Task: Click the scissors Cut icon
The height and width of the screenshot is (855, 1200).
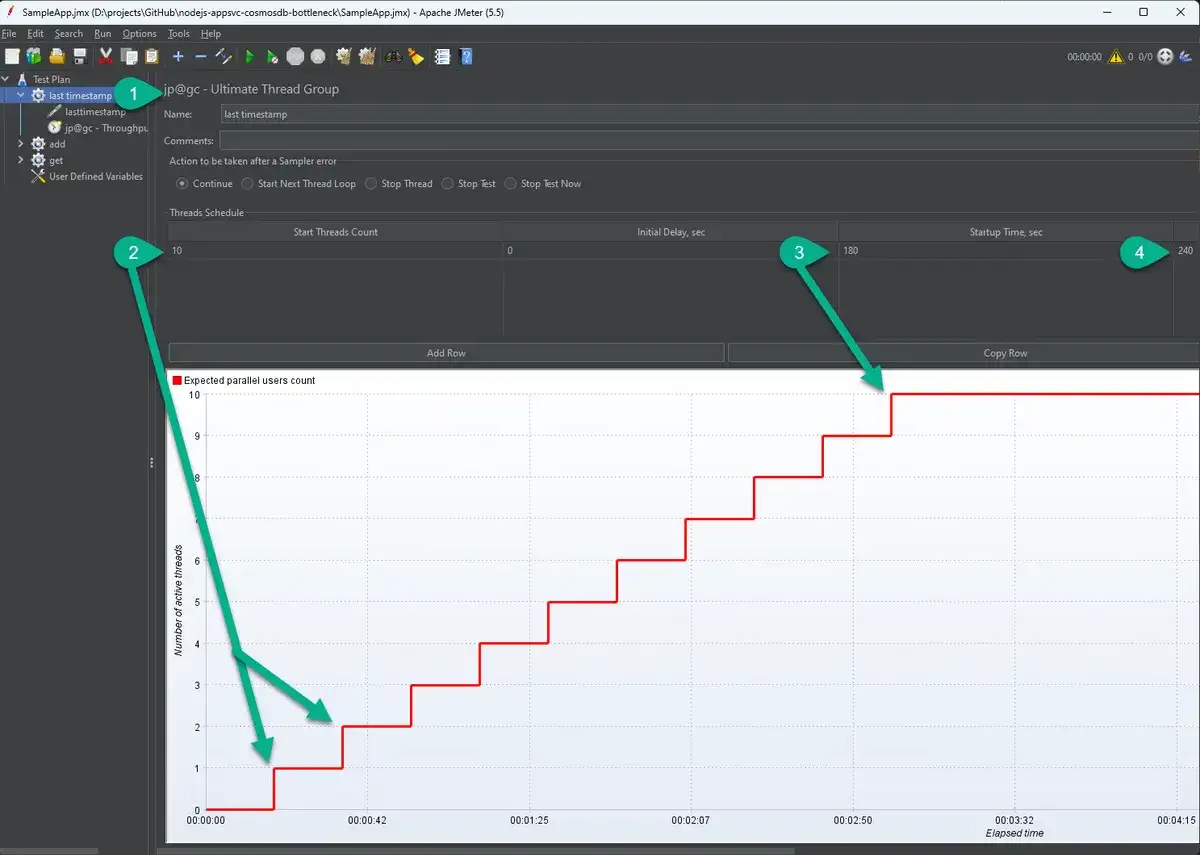Action: click(x=105, y=57)
